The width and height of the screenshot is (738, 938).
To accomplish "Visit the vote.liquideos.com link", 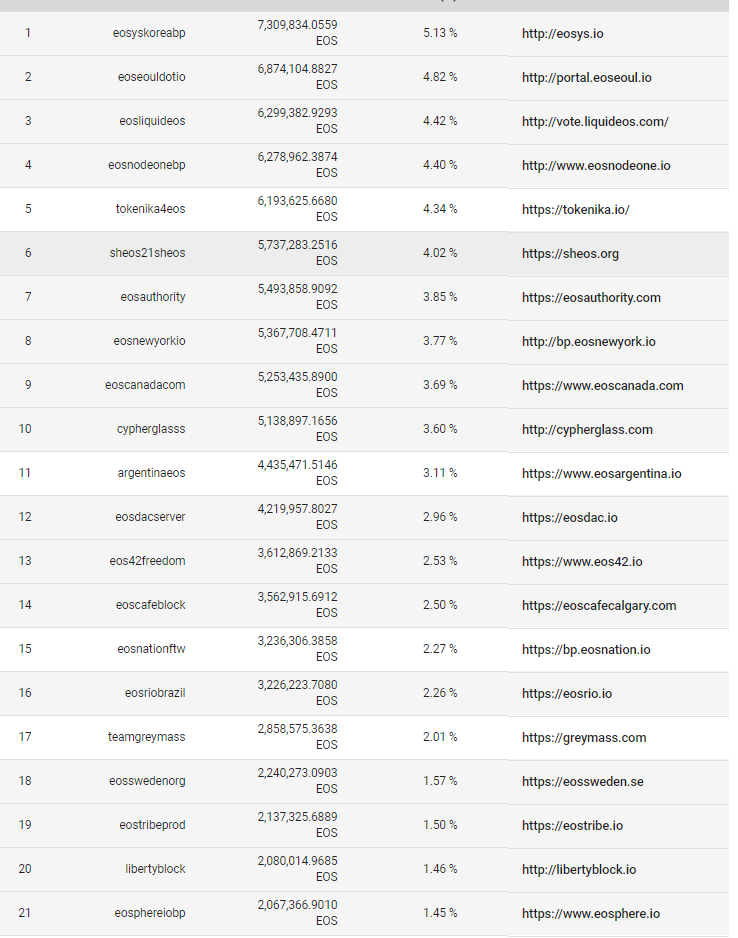I will (x=595, y=122).
